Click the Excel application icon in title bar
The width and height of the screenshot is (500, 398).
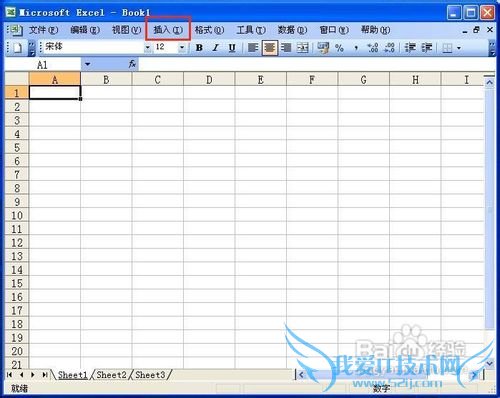[11, 13]
